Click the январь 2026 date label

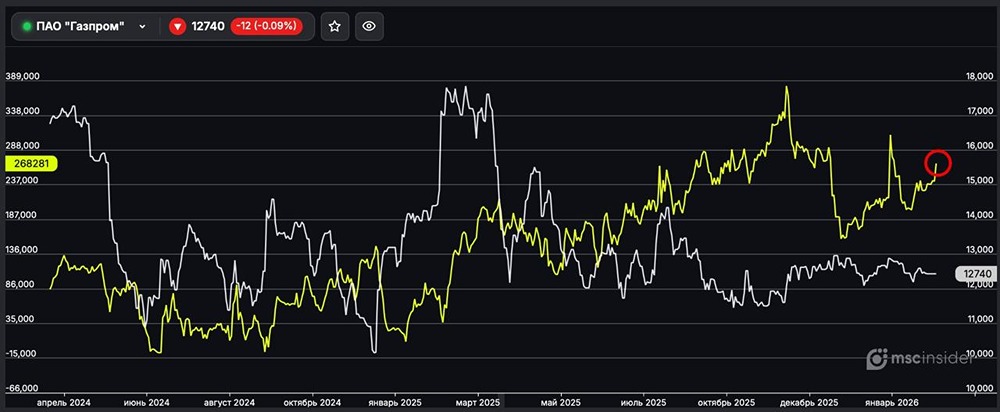[891, 403]
